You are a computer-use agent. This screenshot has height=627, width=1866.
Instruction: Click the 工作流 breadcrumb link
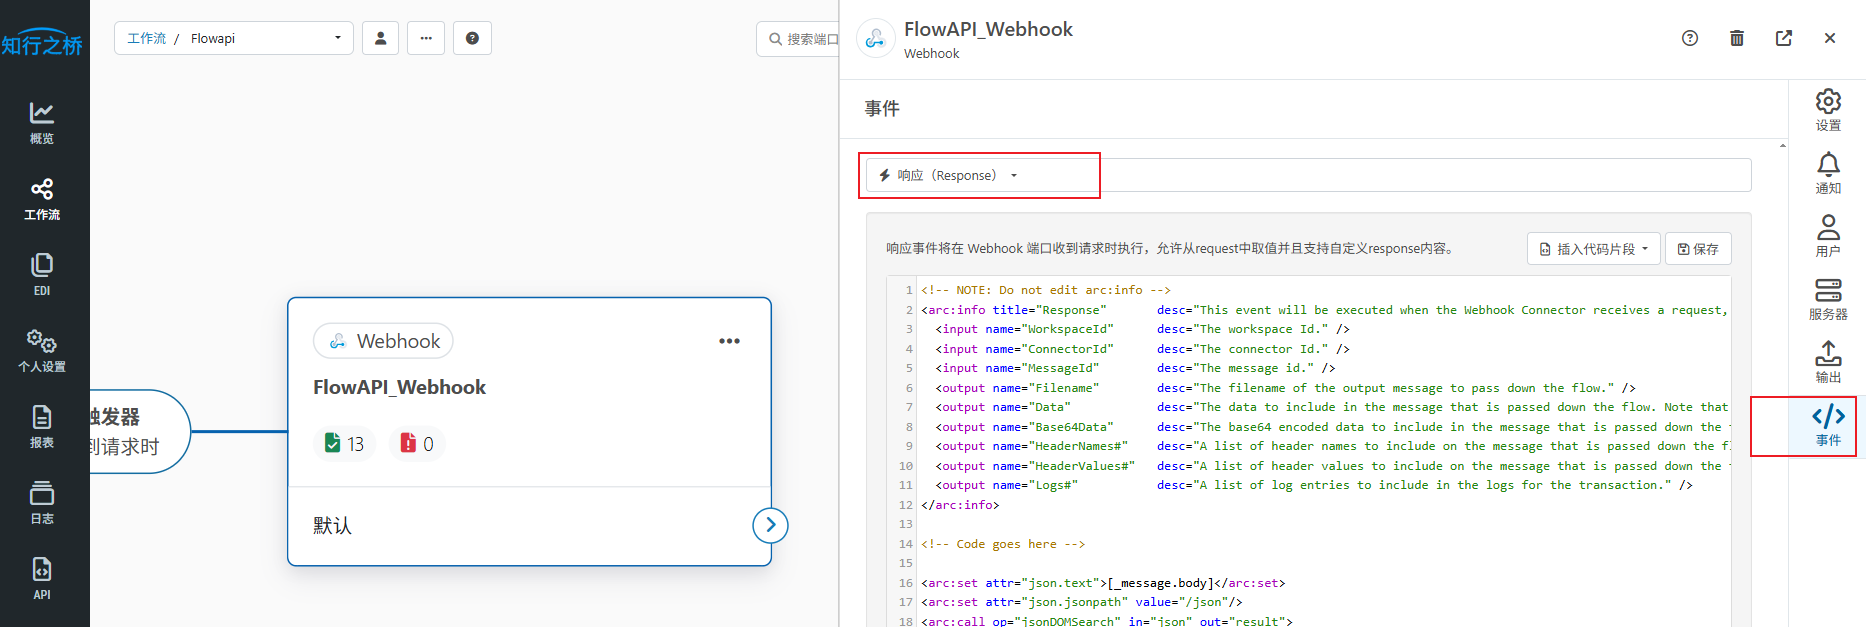(146, 38)
